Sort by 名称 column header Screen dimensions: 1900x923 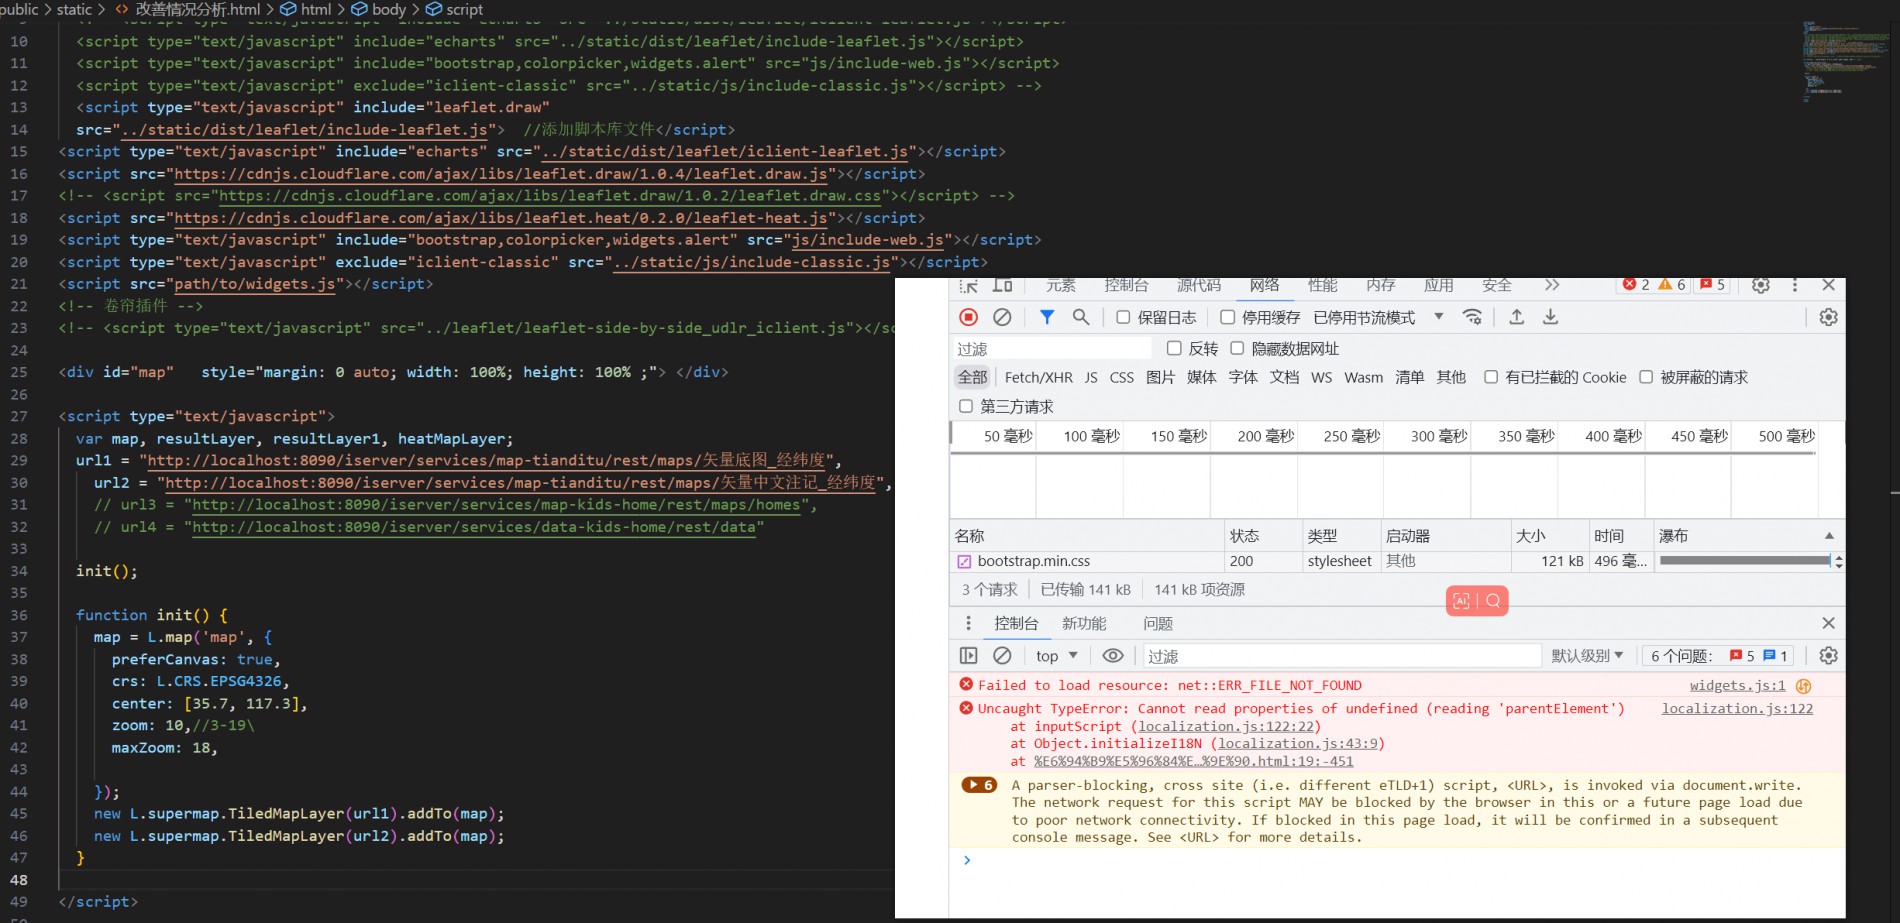pos(1087,536)
